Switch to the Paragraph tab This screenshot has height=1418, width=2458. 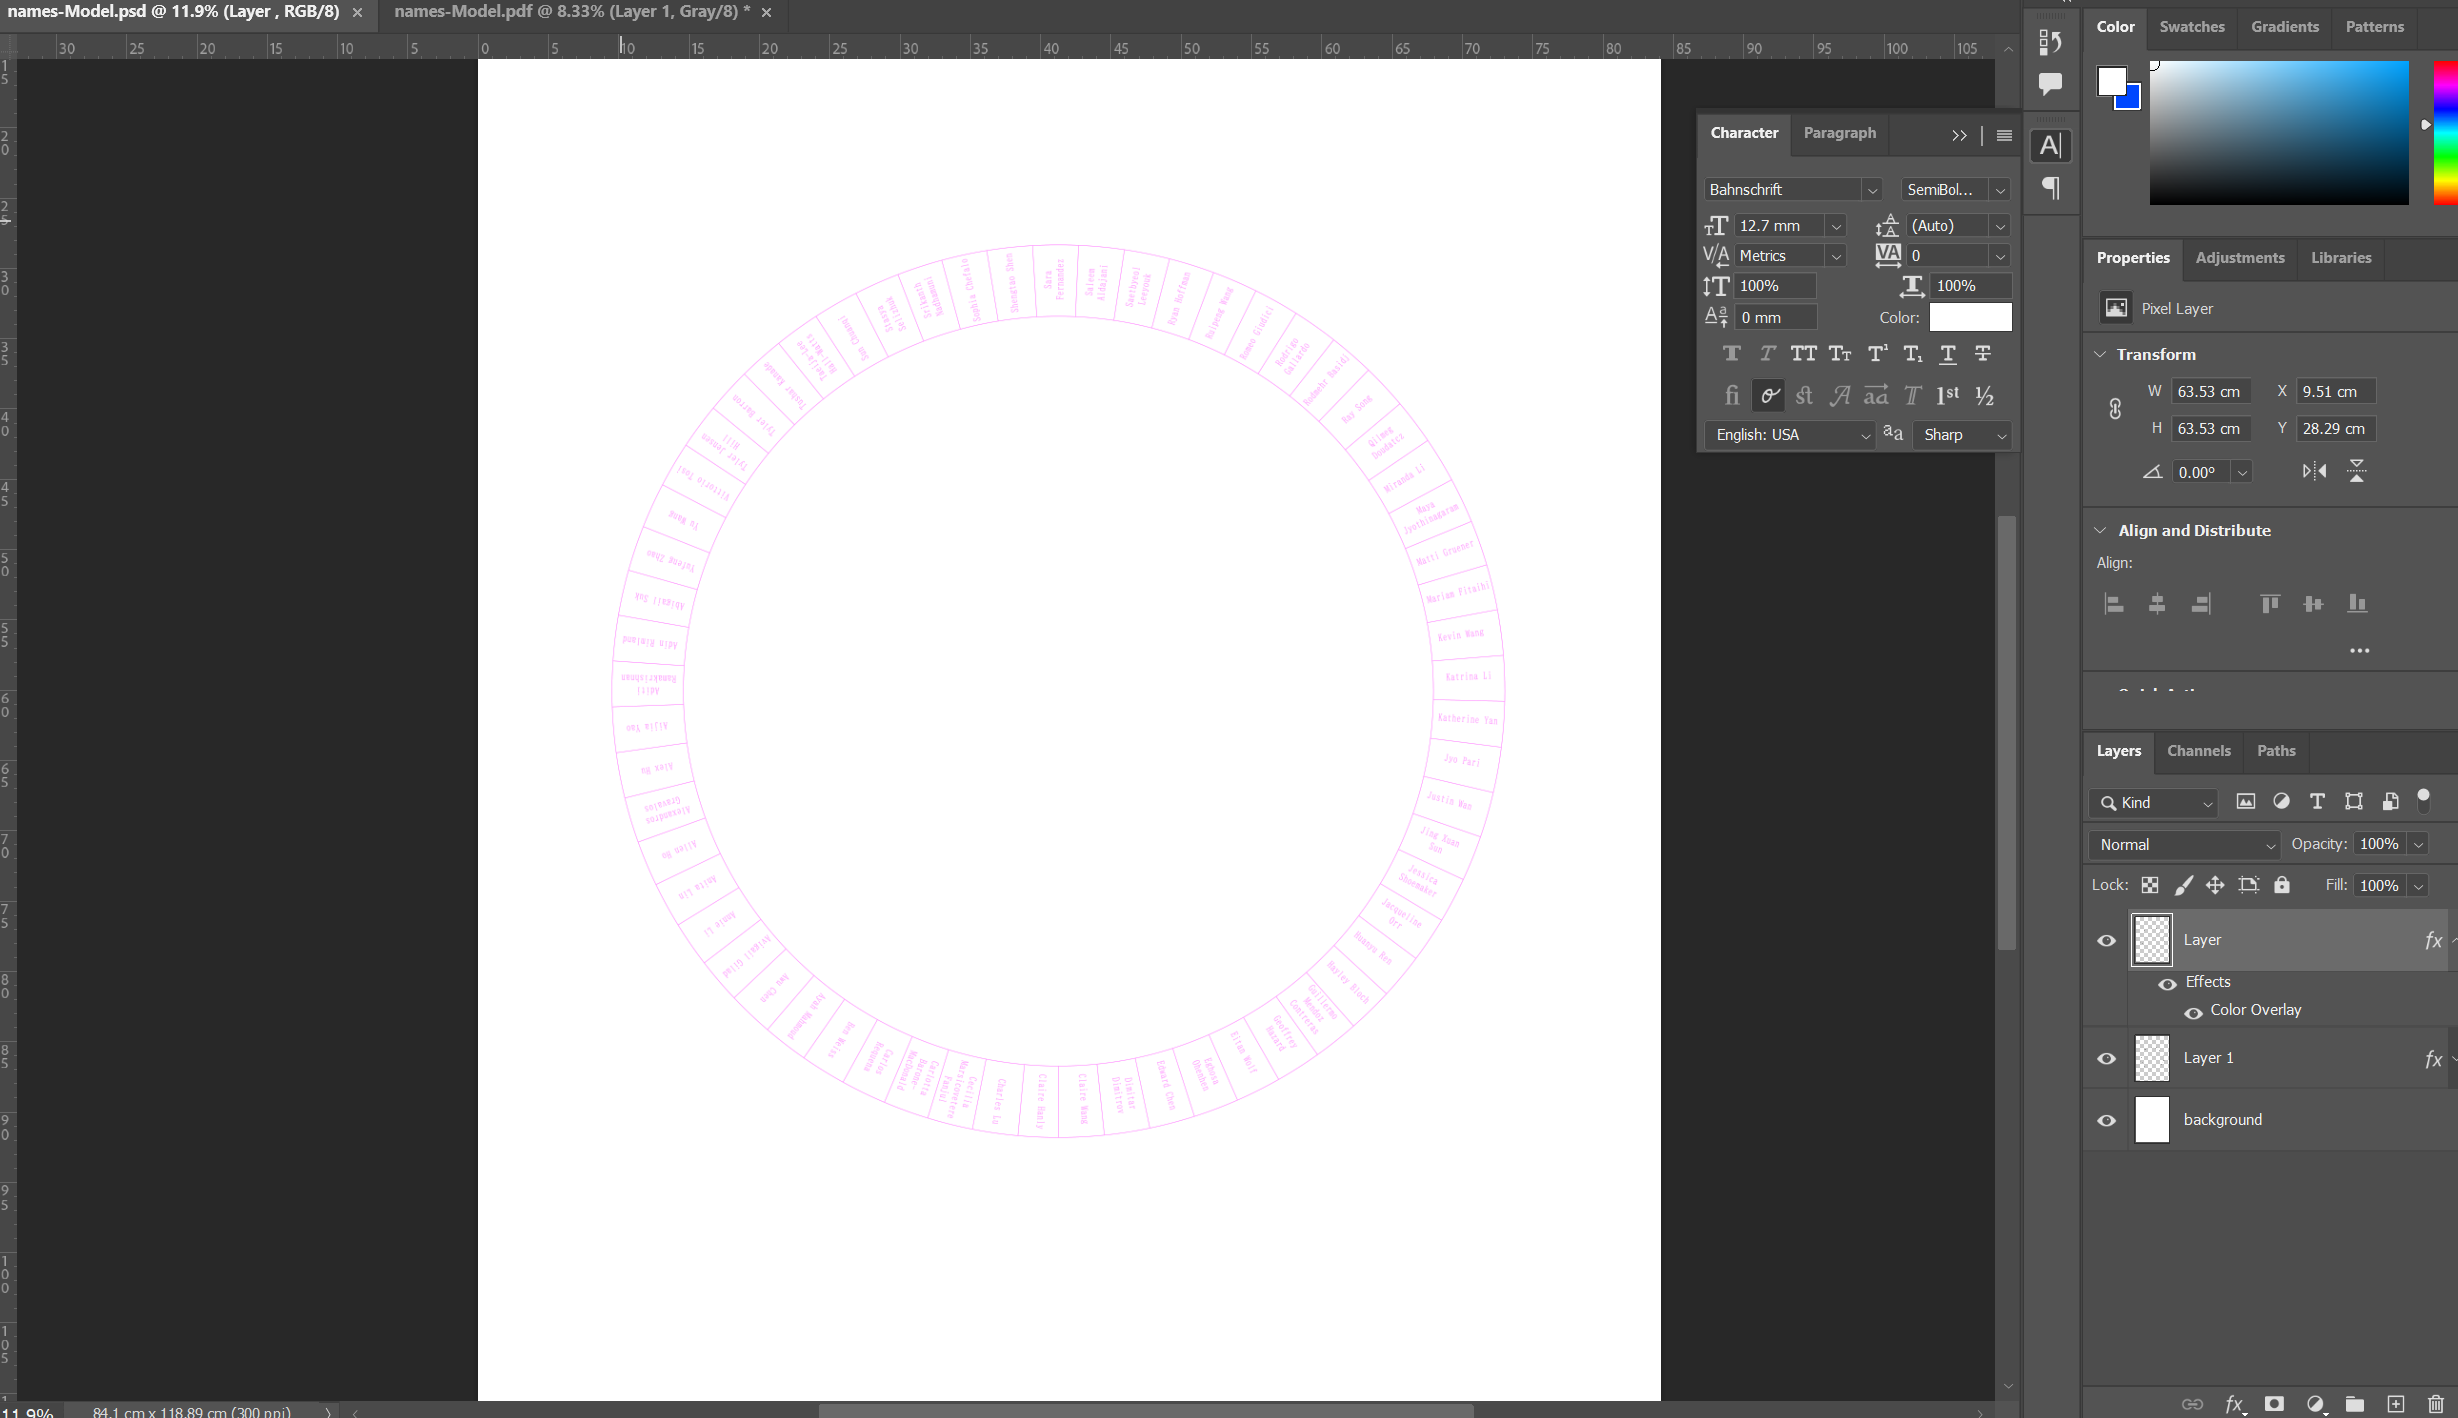pos(1839,133)
